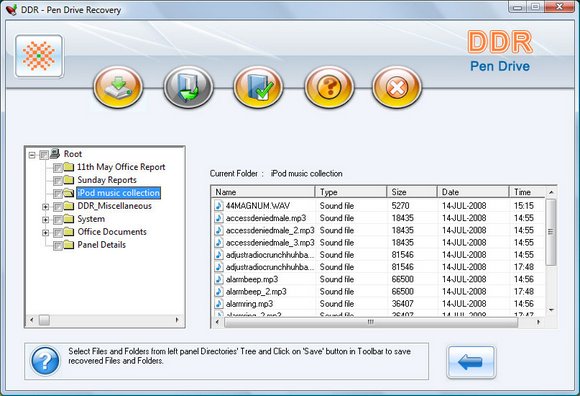Click file list horizontal scroll left arrow
Image resolution: width=580 pixels, height=396 pixels.
(217, 322)
